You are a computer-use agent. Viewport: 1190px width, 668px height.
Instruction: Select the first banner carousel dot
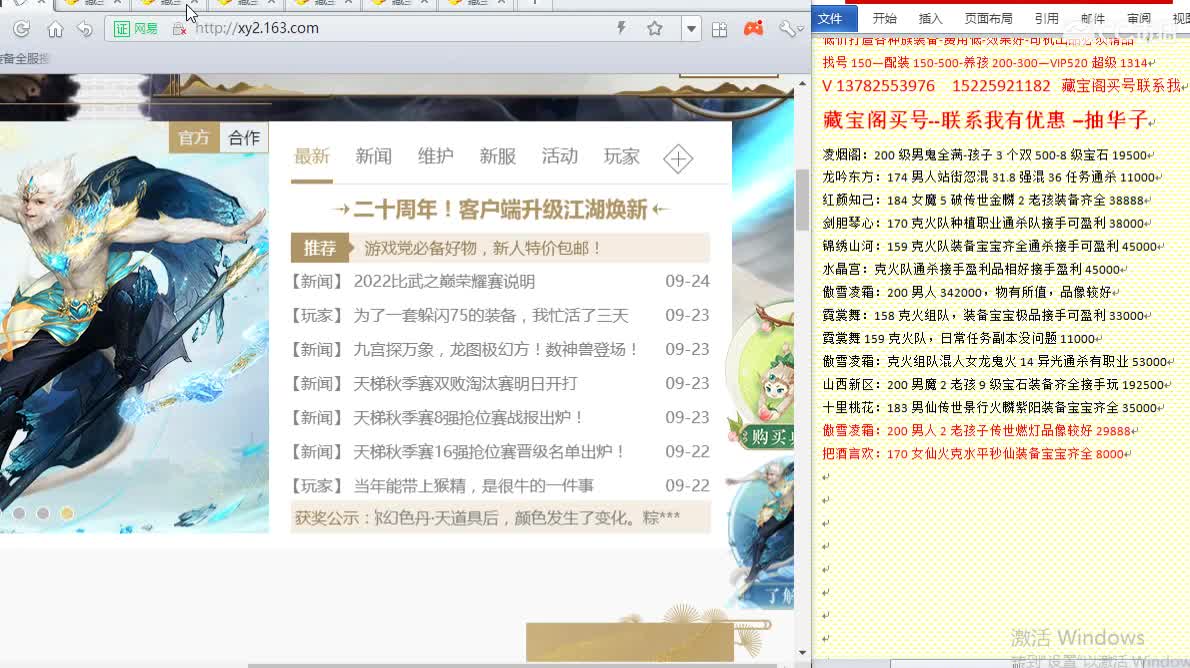[x=19, y=514]
